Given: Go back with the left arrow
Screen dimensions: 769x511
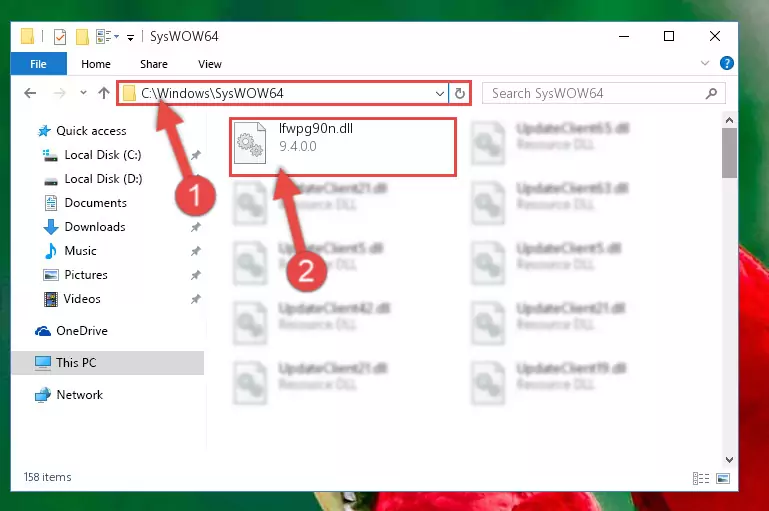Looking at the screenshot, I should point(30,93).
